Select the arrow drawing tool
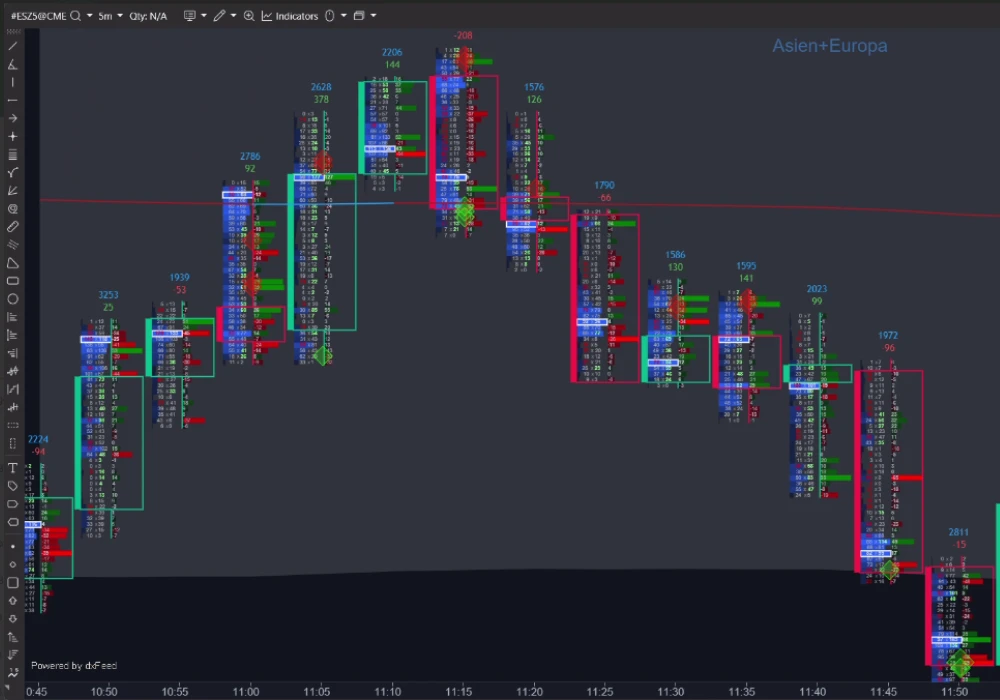The height and width of the screenshot is (700, 1000). tap(12, 118)
